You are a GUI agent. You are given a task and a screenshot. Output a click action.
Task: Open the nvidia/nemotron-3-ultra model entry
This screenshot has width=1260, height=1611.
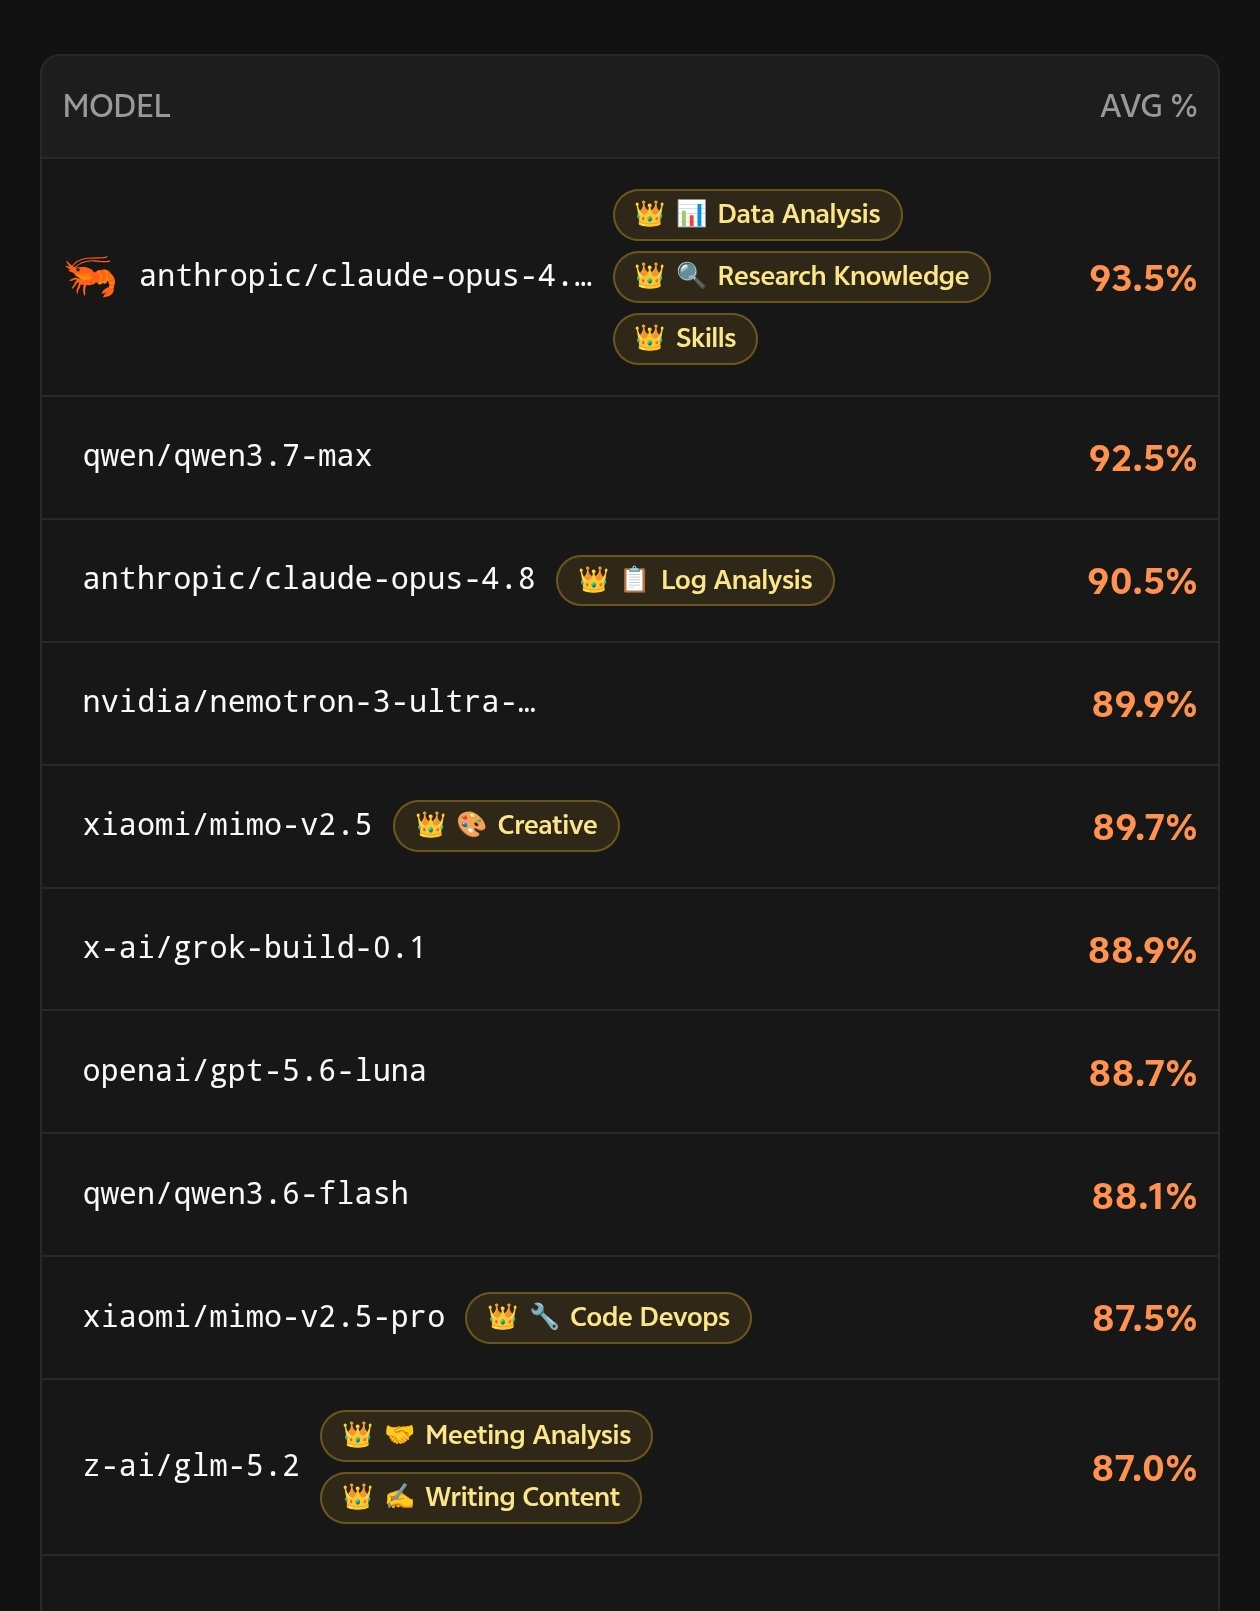point(309,702)
